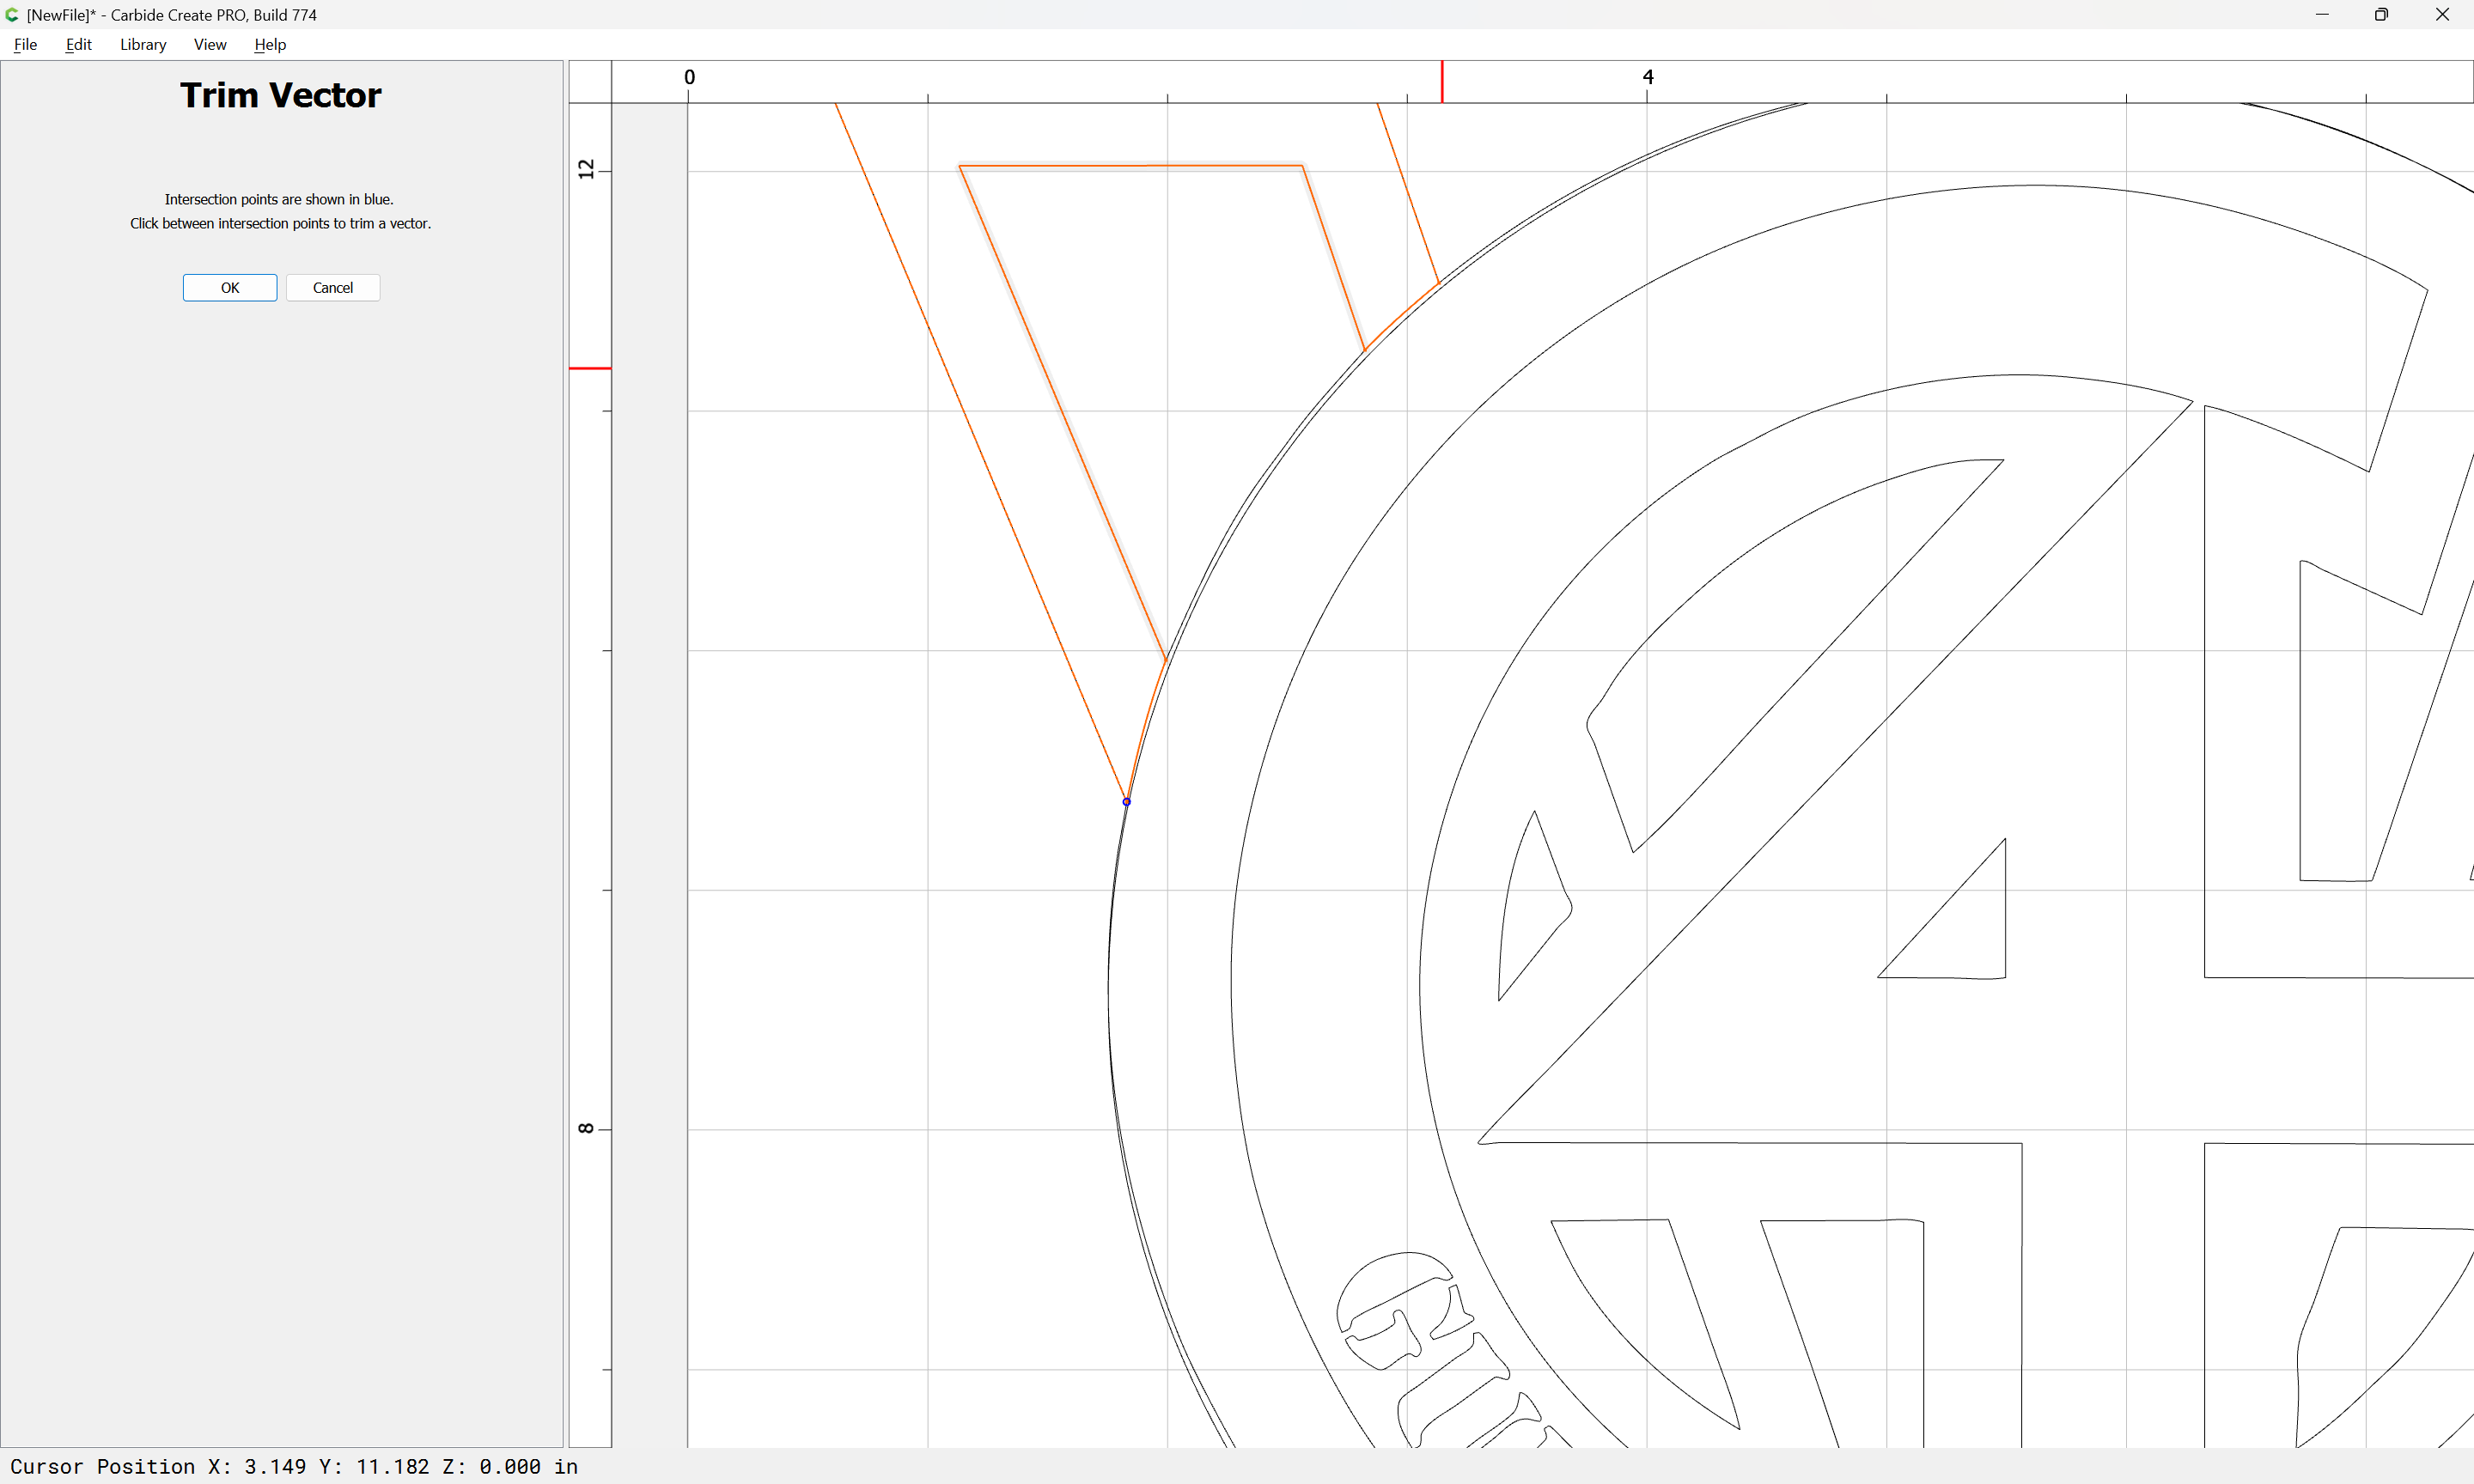2474x1484 pixels.
Task: Open the File menu
Action: pyautogui.click(x=26, y=44)
